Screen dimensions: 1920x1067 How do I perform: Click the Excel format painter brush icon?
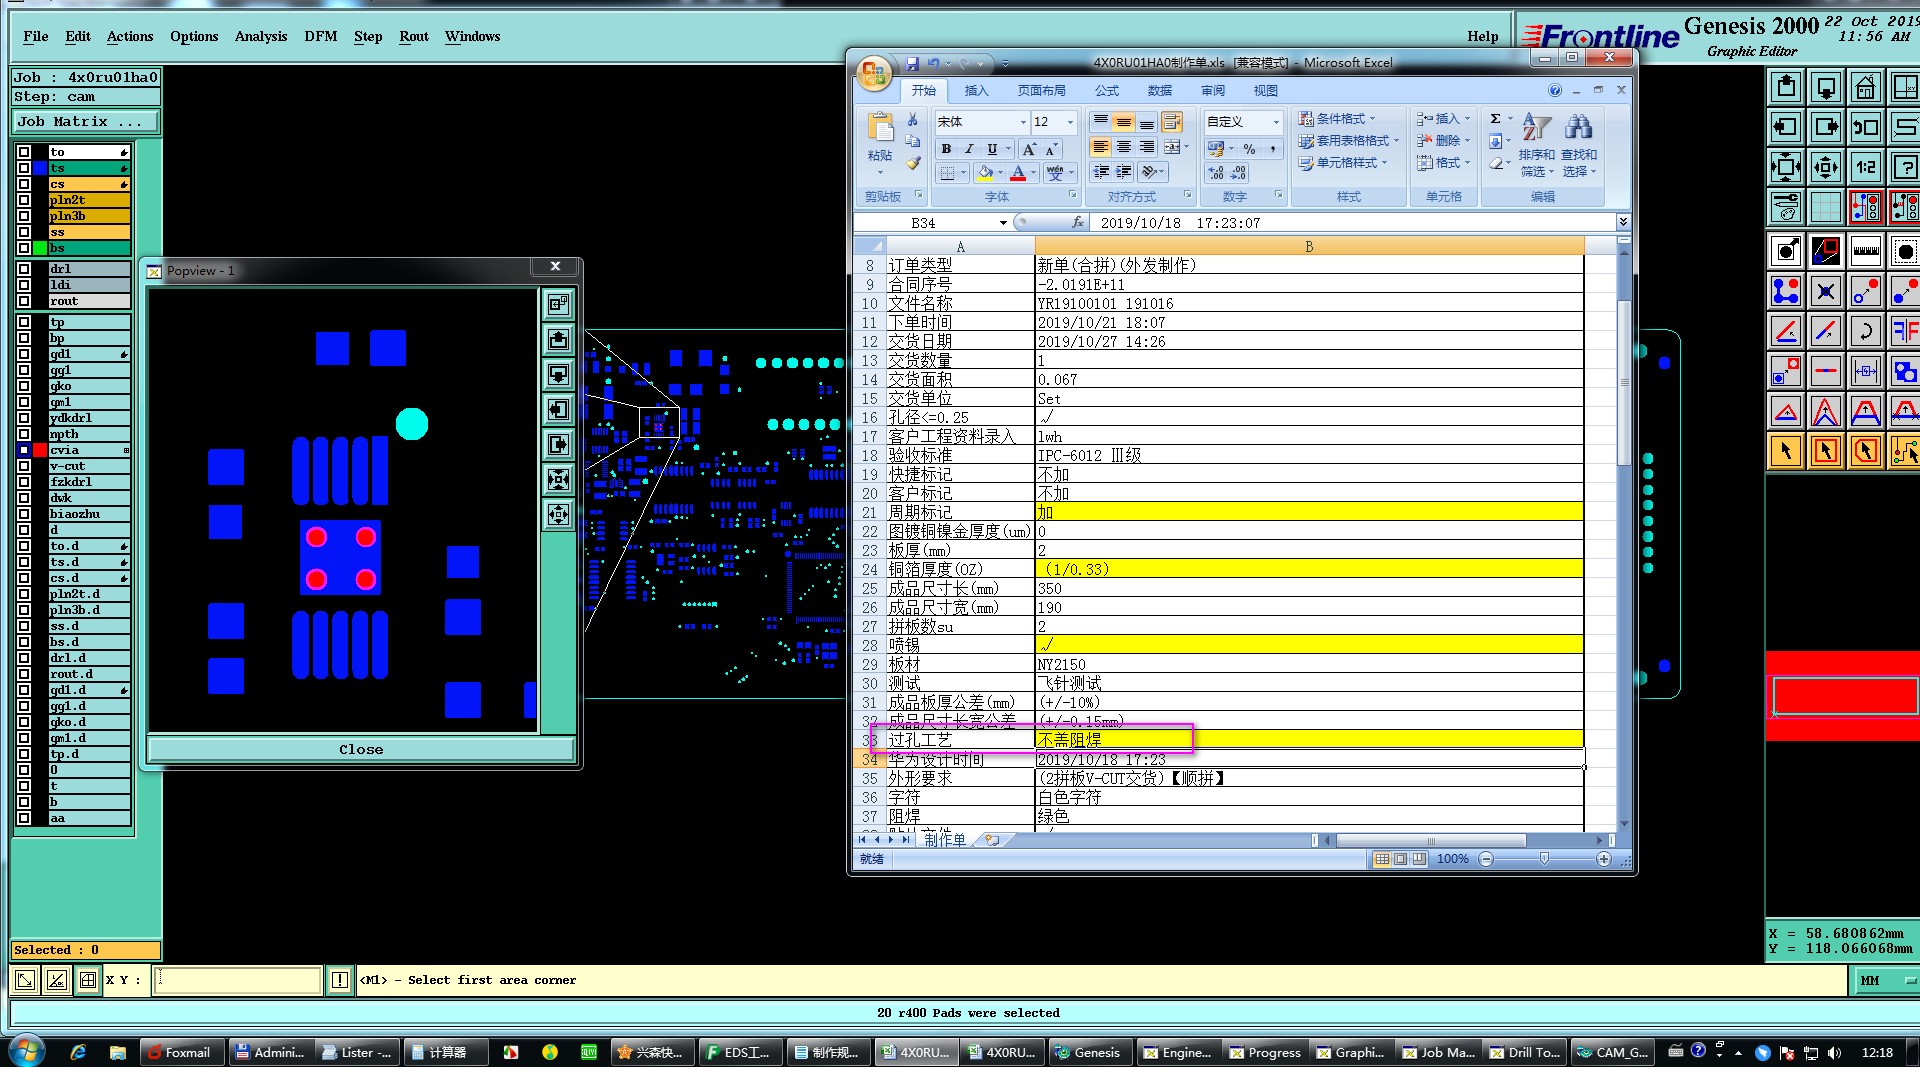913,163
